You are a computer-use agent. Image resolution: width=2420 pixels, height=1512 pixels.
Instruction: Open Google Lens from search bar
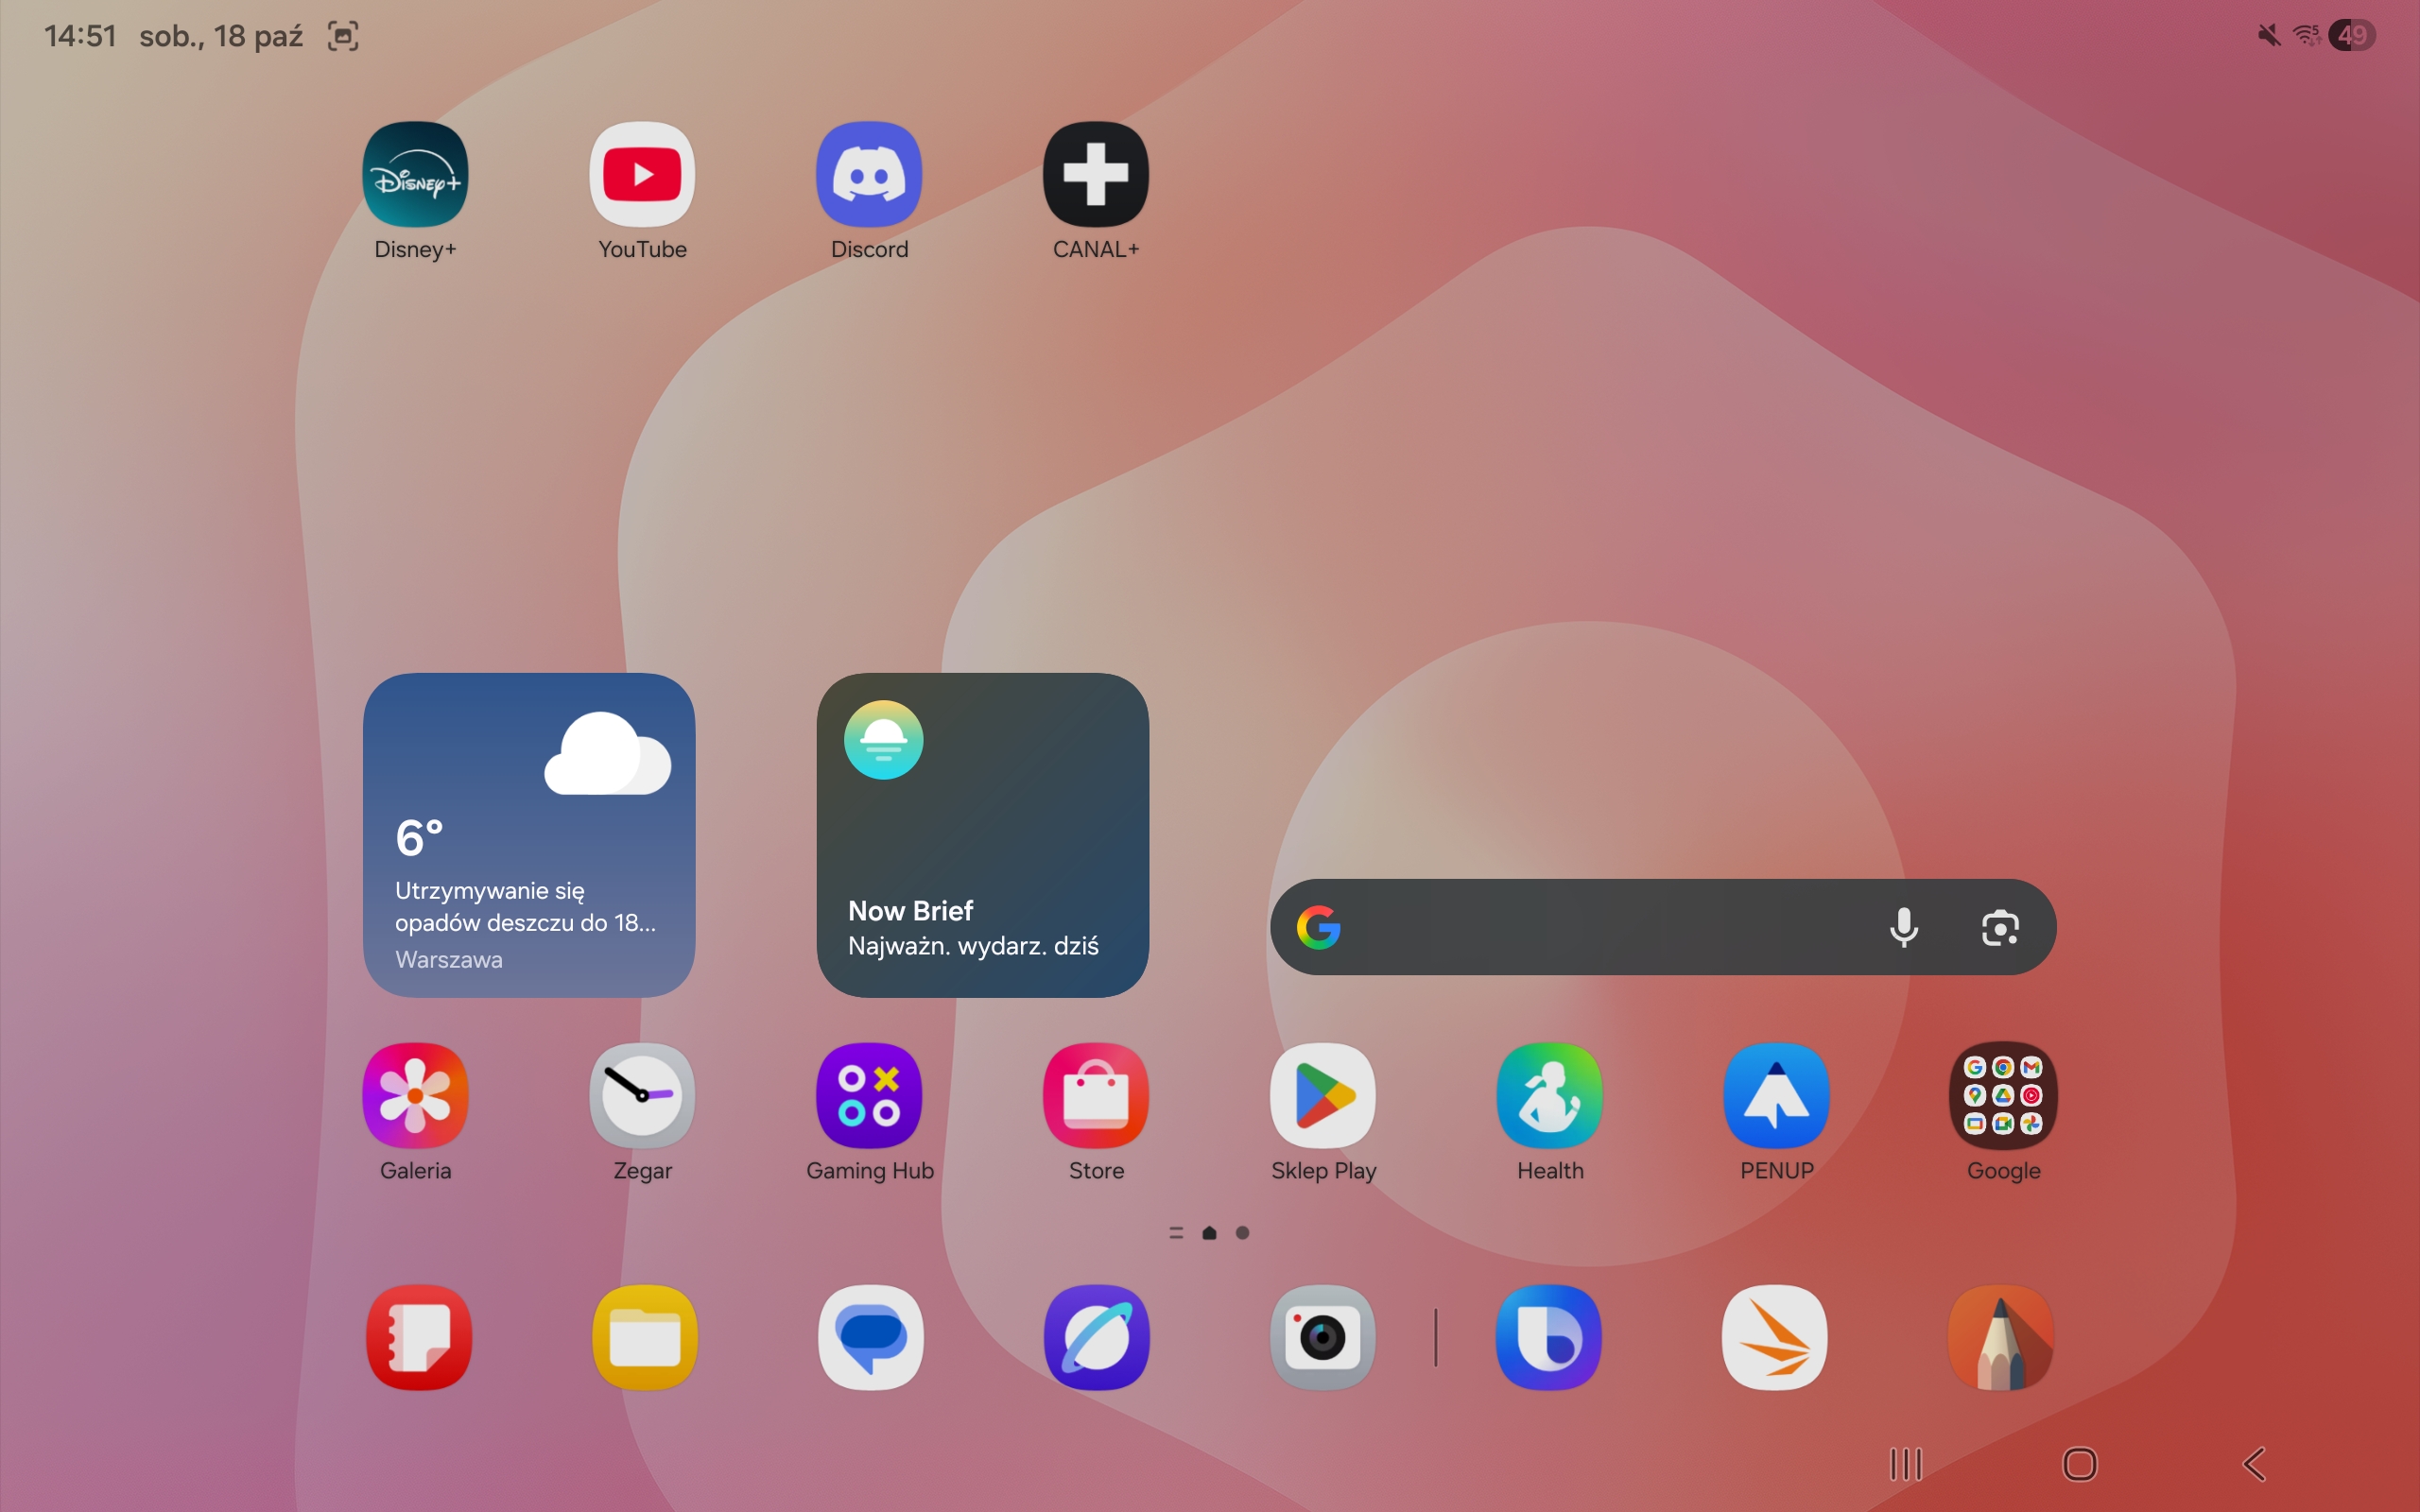[x=2000, y=928]
